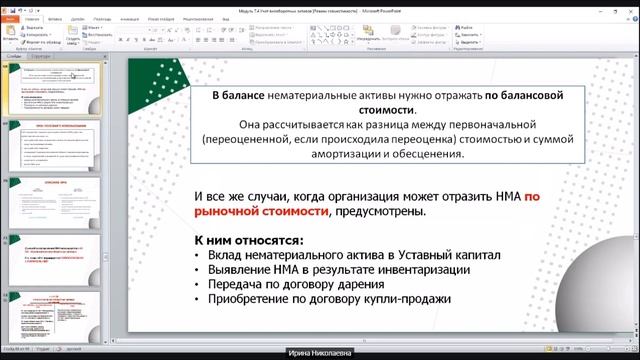Screen dimensions: 640x360
Task: Switch to the View (Вид) tab
Action: coord(225,19)
